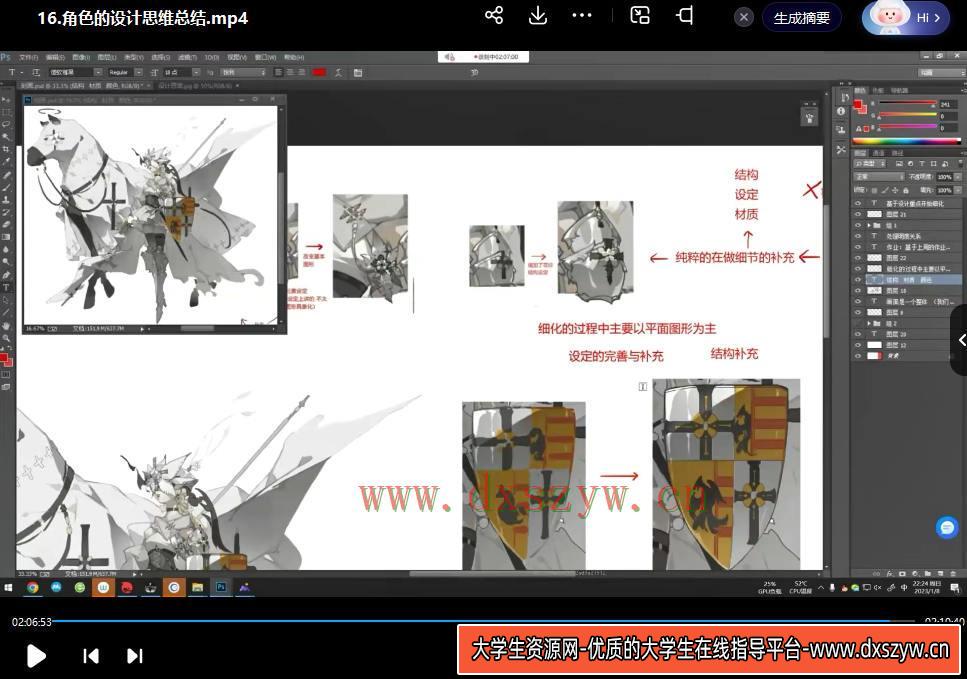Image resolution: width=967 pixels, height=679 pixels.
Task: Open the character panel toggle icon
Action: pyautogui.click(x=358, y=72)
